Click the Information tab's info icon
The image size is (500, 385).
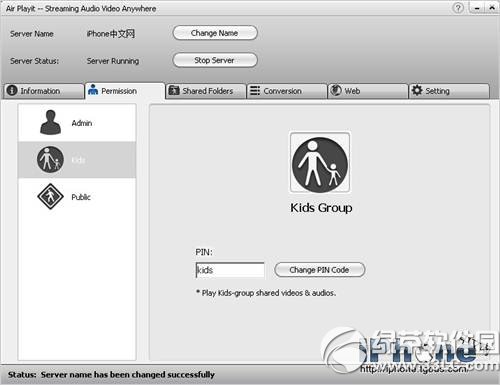12,91
